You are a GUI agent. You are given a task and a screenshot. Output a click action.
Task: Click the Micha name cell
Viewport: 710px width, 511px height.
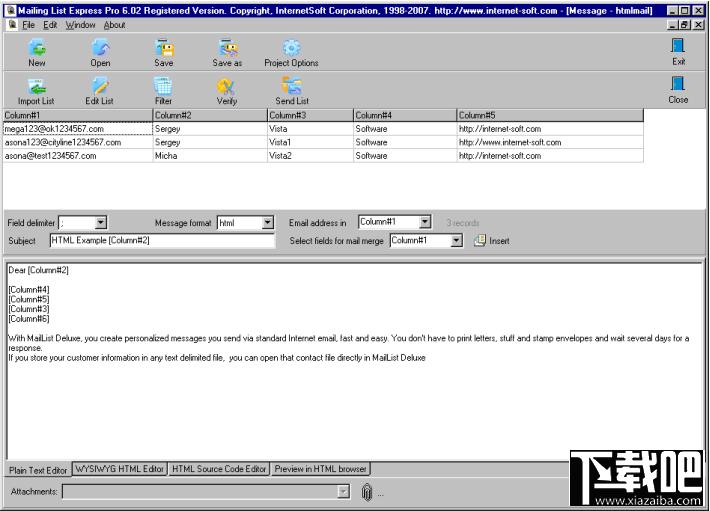(x=210, y=156)
